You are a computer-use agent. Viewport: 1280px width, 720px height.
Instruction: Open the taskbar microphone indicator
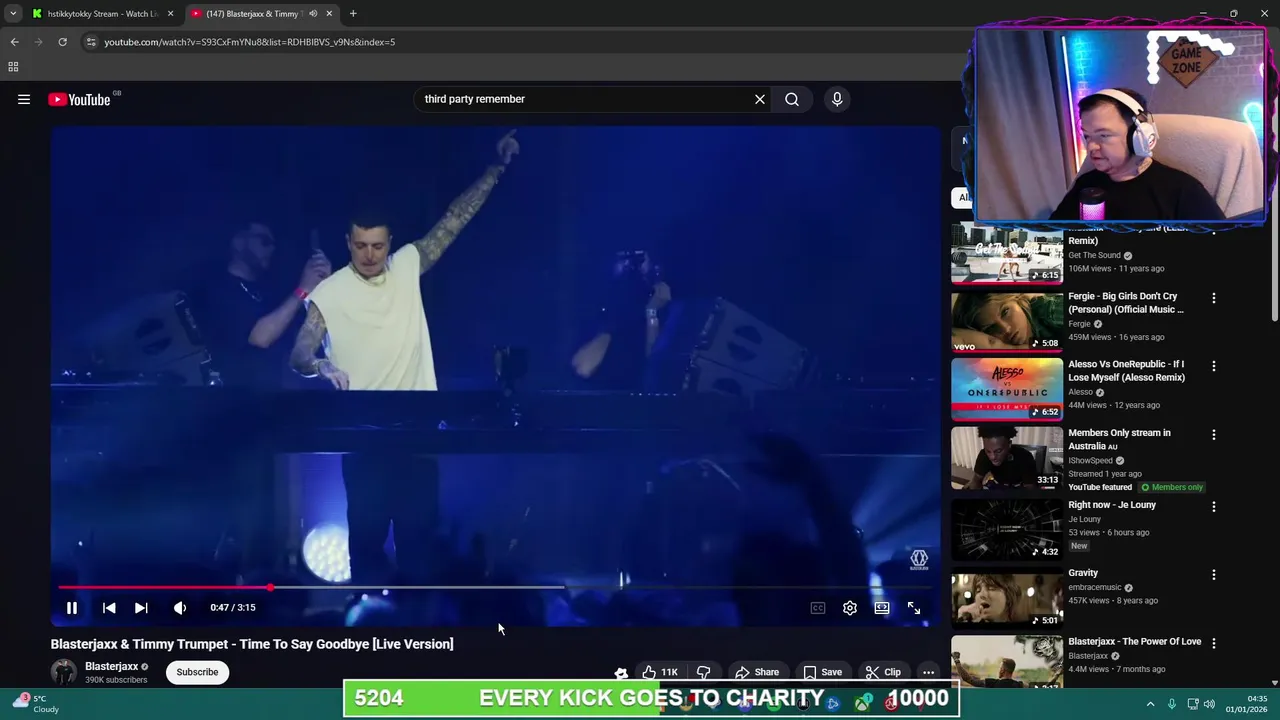click(1172, 704)
